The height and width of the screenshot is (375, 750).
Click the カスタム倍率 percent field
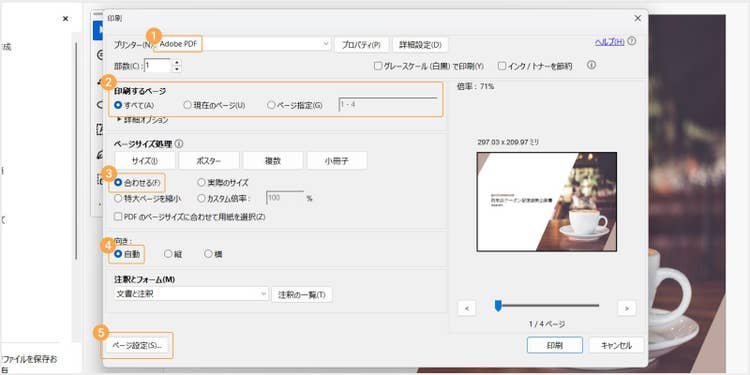tap(285, 198)
